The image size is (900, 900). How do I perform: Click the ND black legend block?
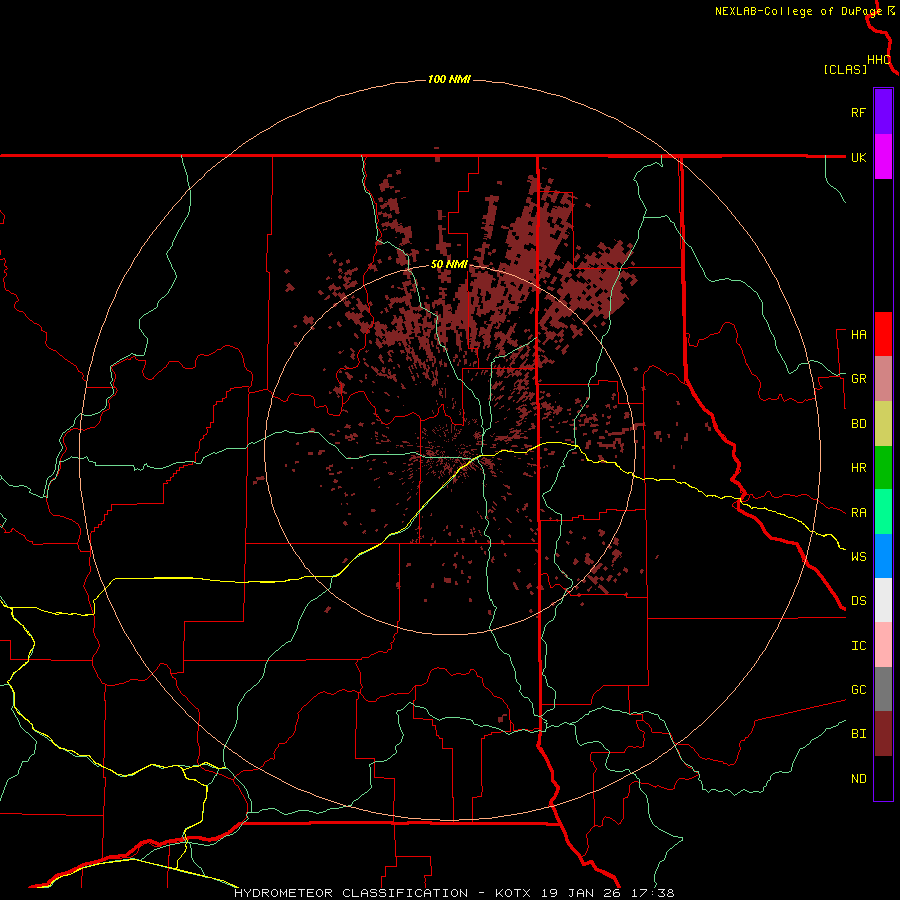(x=883, y=778)
